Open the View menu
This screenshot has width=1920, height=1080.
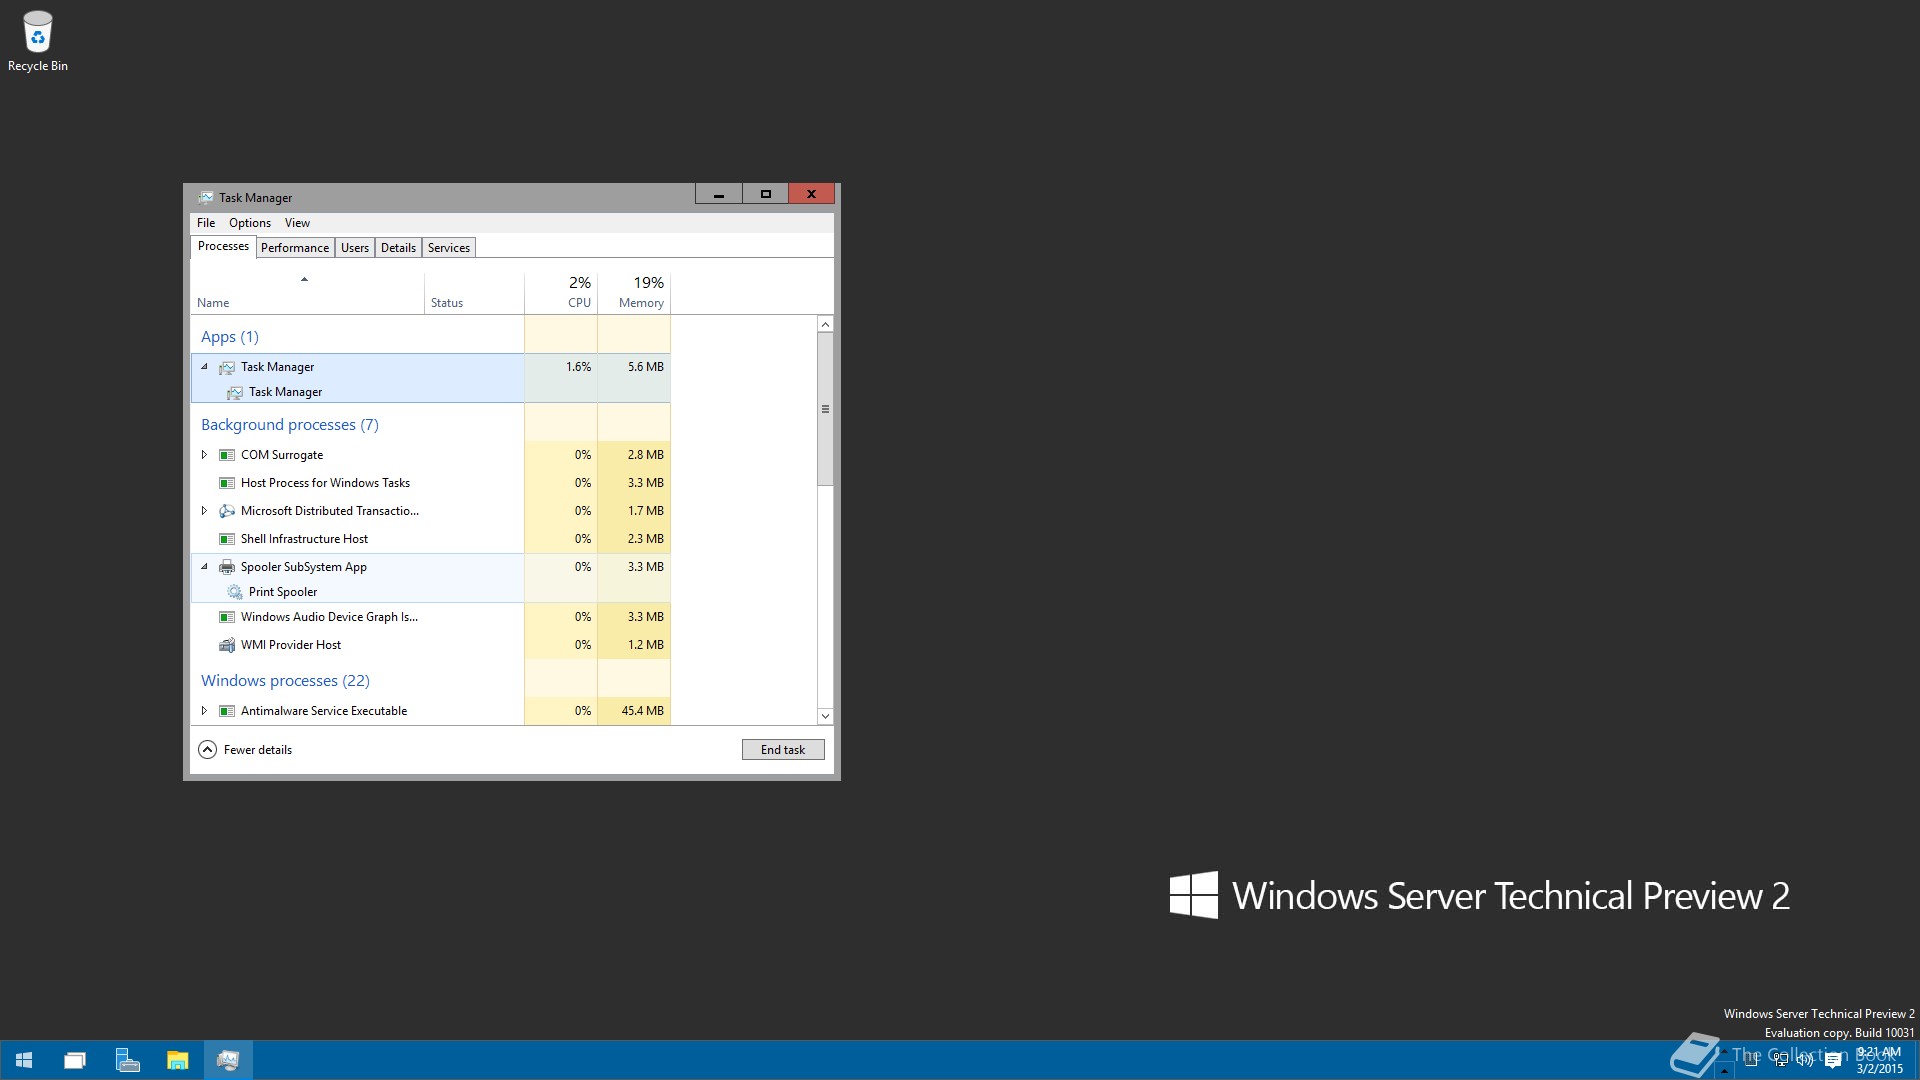click(x=297, y=223)
